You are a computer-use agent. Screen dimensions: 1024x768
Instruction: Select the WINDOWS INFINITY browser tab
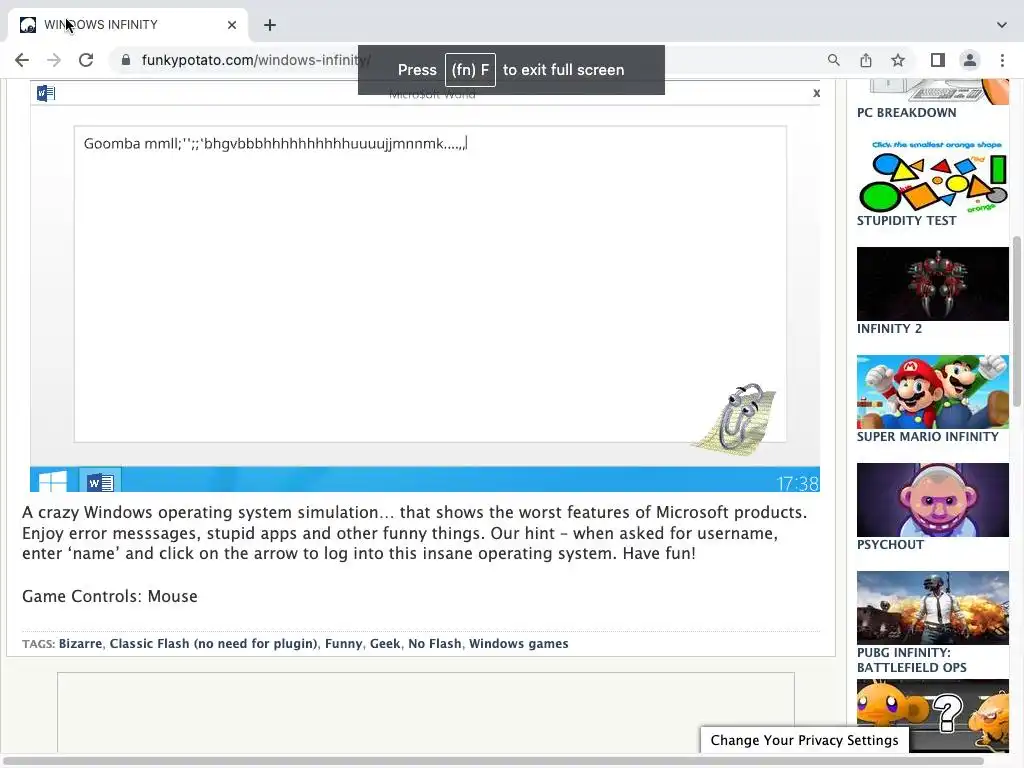point(127,25)
